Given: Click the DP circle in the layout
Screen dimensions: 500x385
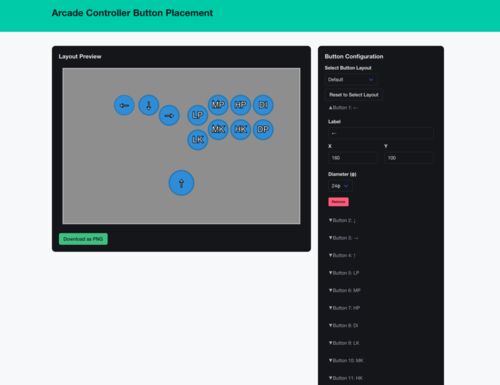Looking at the screenshot, I should [263, 129].
